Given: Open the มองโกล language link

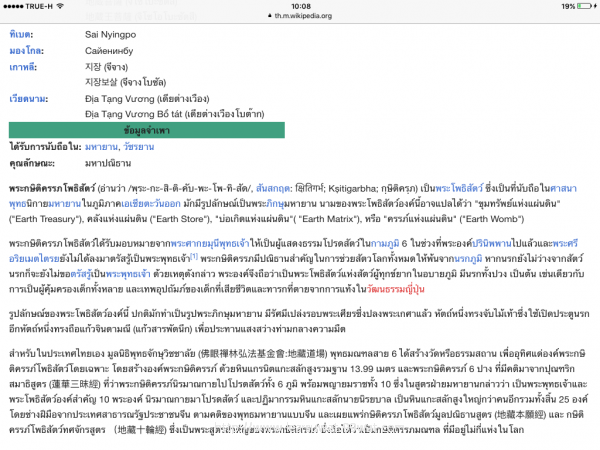Looking at the screenshot, I should pyautogui.click(x=26, y=51).
